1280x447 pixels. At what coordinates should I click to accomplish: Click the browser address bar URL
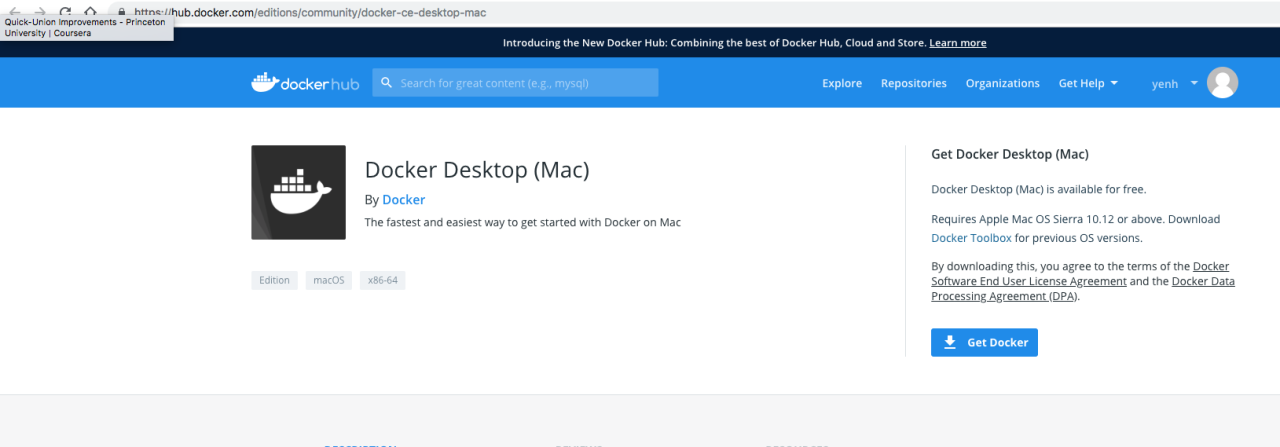coord(310,12)
